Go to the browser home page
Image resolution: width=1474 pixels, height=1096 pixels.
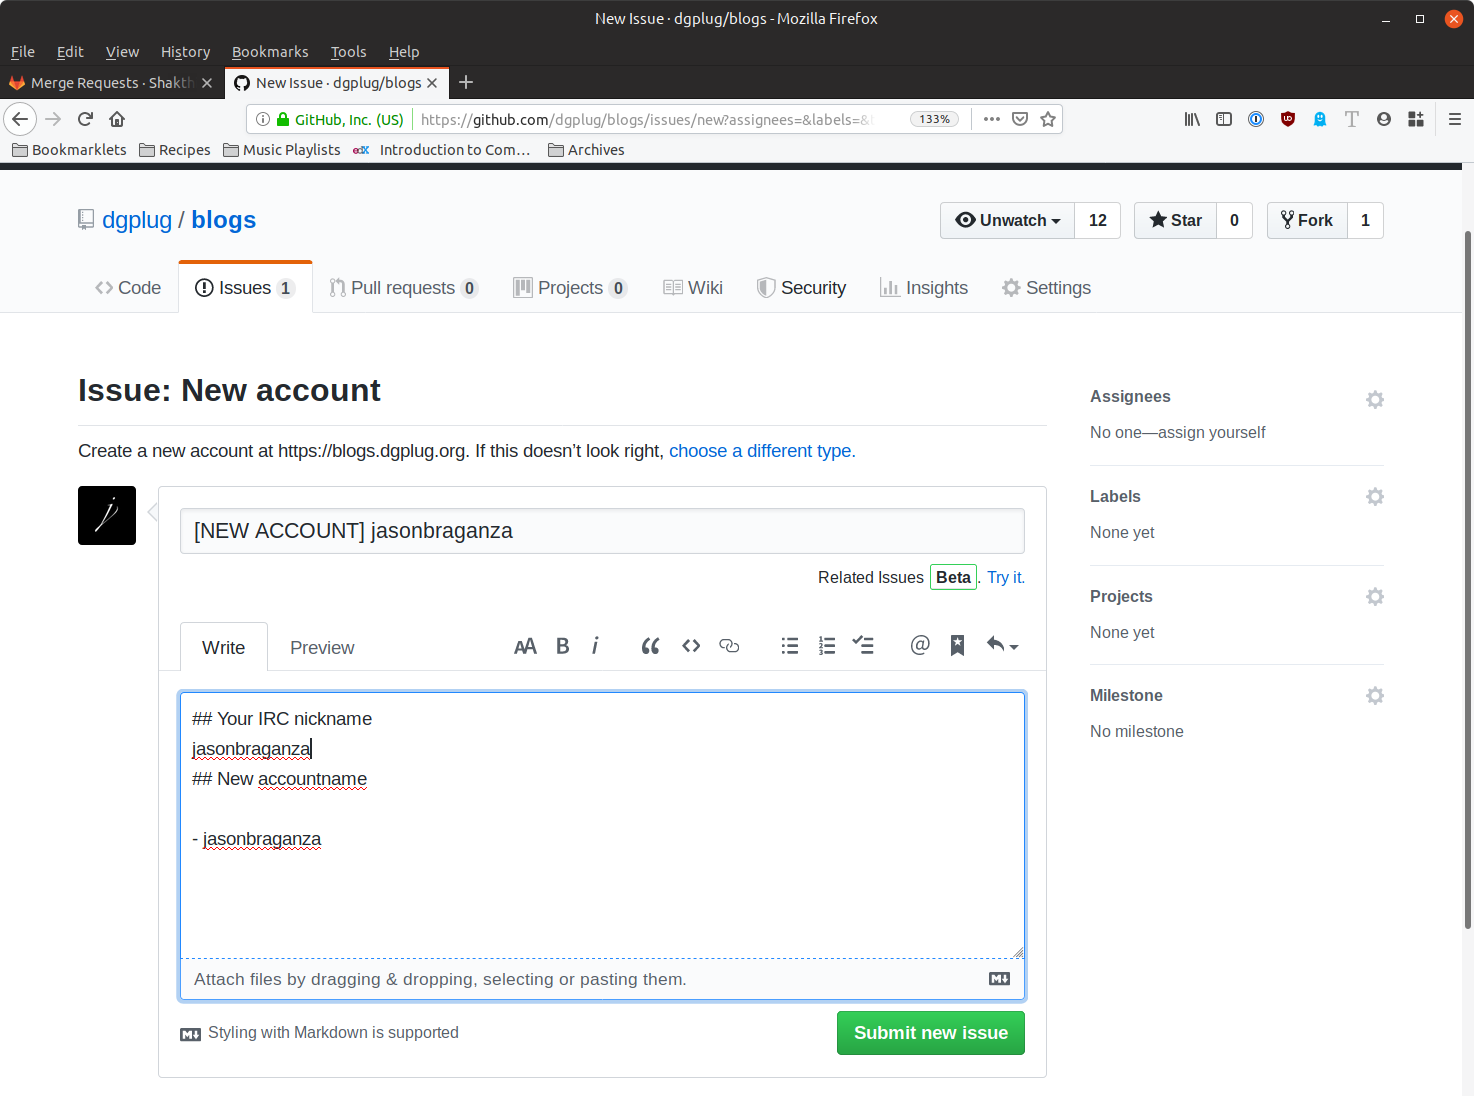117,119
